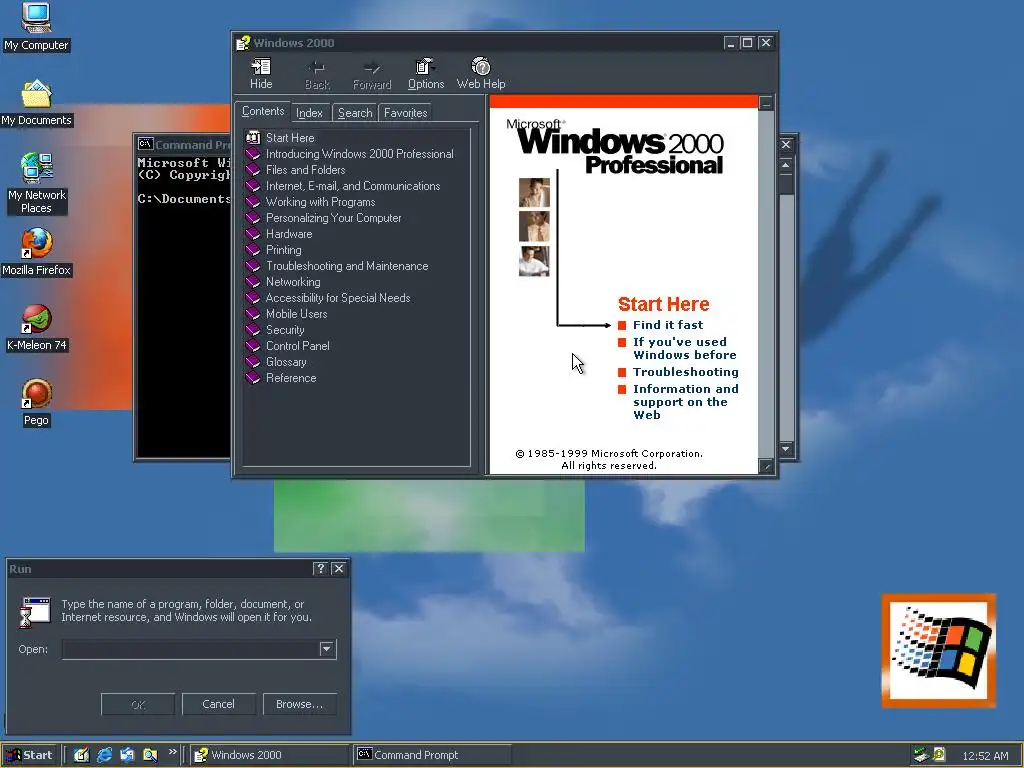Select the My Computer desktop icon

click(36, 27)
